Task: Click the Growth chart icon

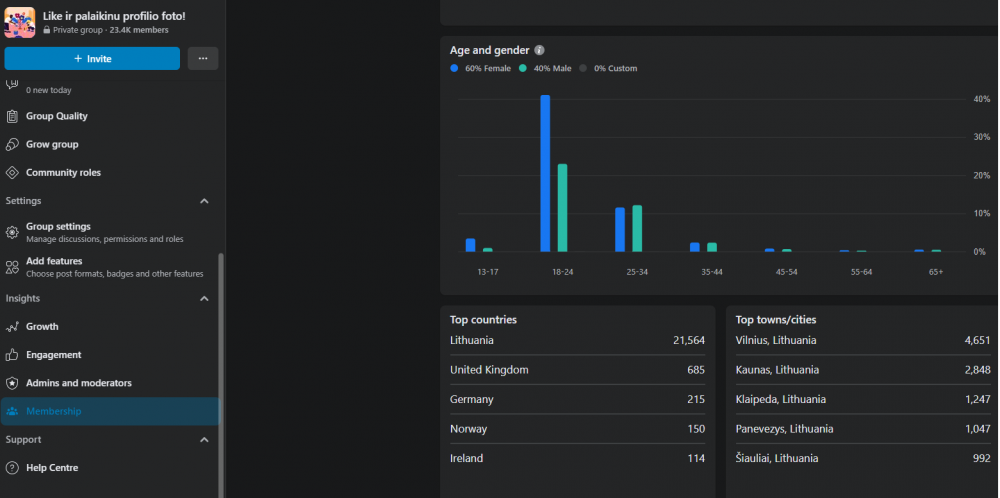Action: 12,327
